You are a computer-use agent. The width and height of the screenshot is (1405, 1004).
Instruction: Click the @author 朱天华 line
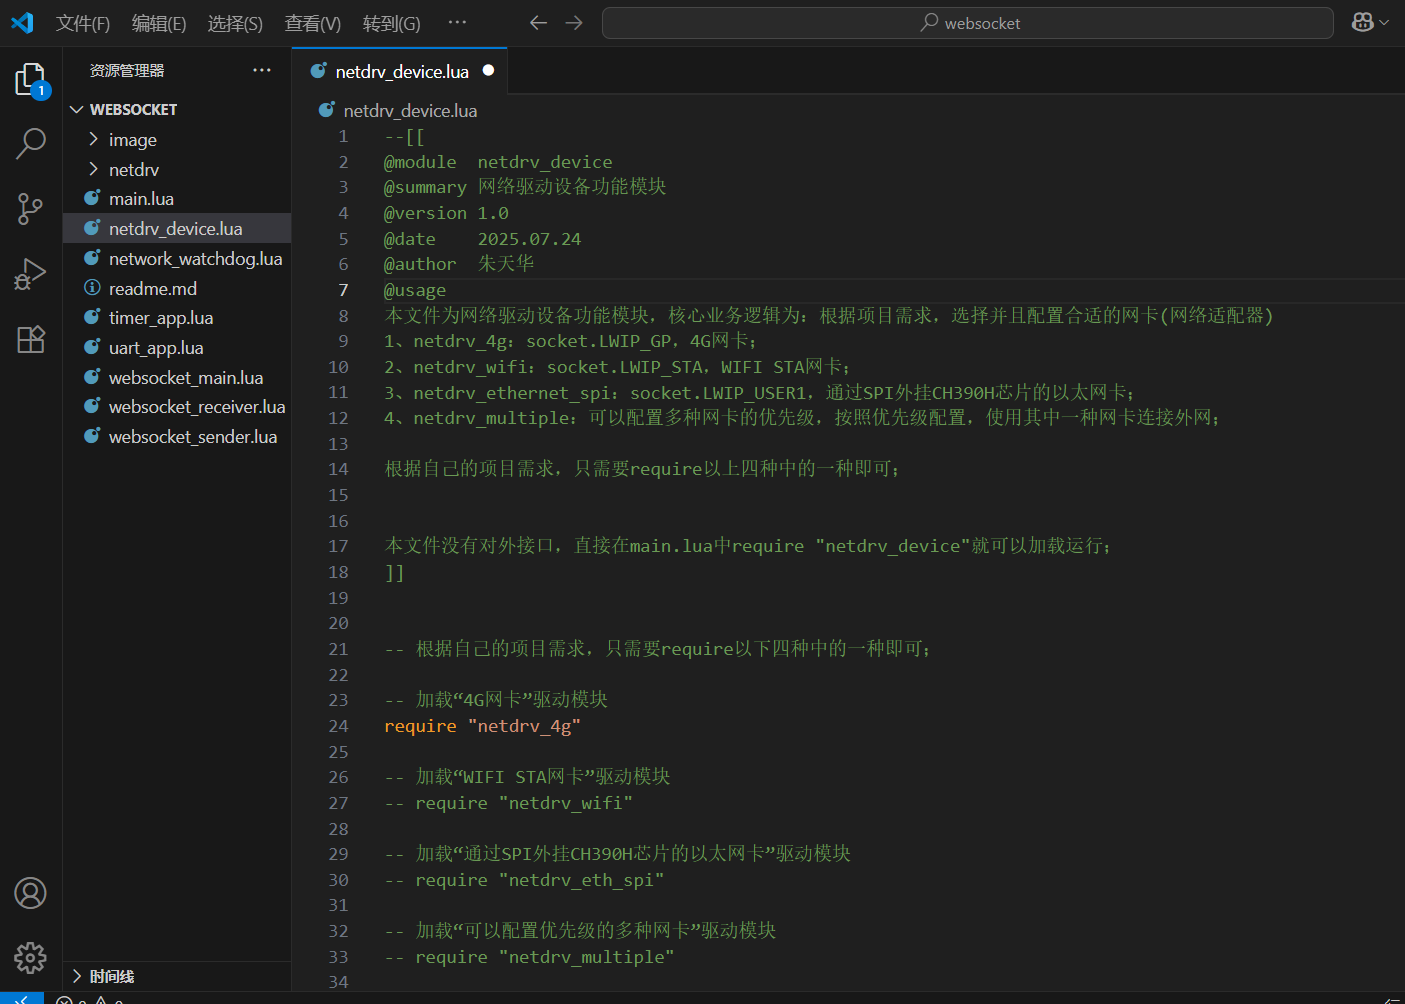459,264
